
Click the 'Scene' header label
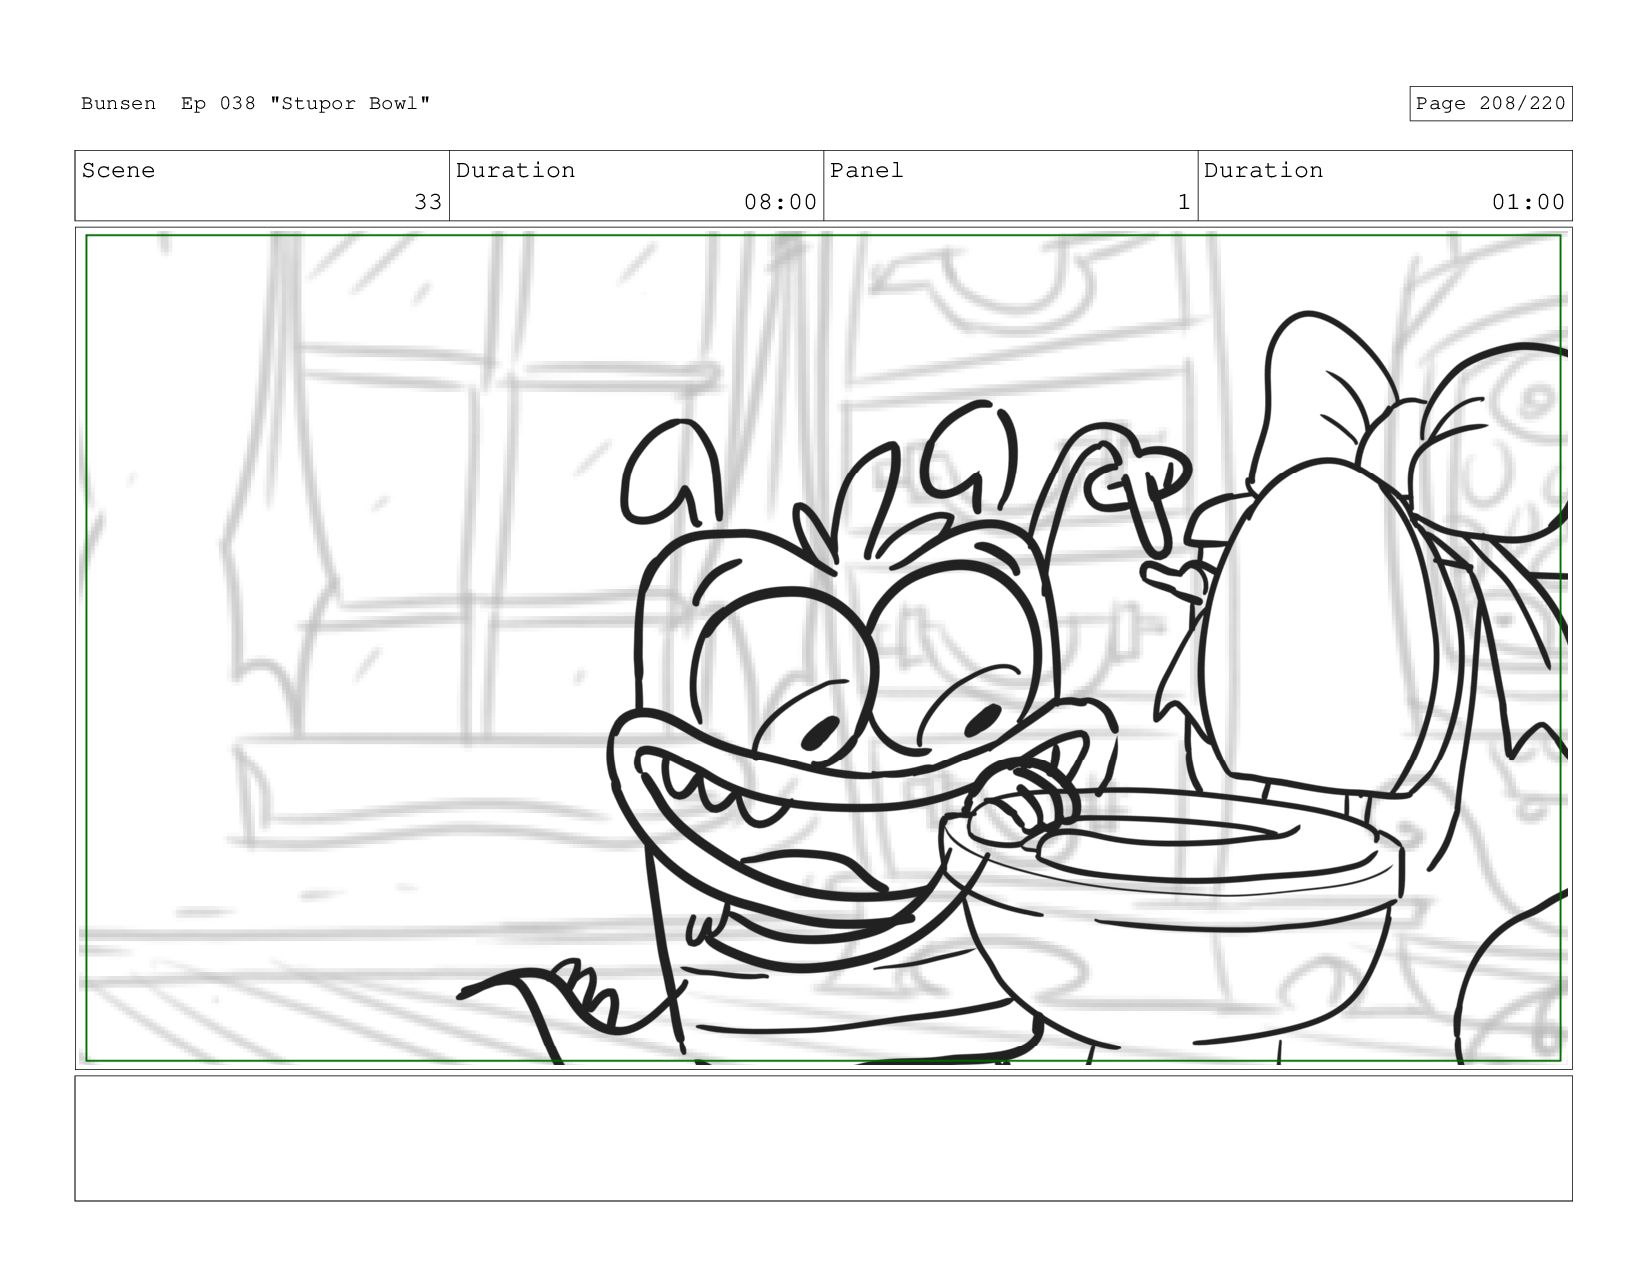point(118,170)
